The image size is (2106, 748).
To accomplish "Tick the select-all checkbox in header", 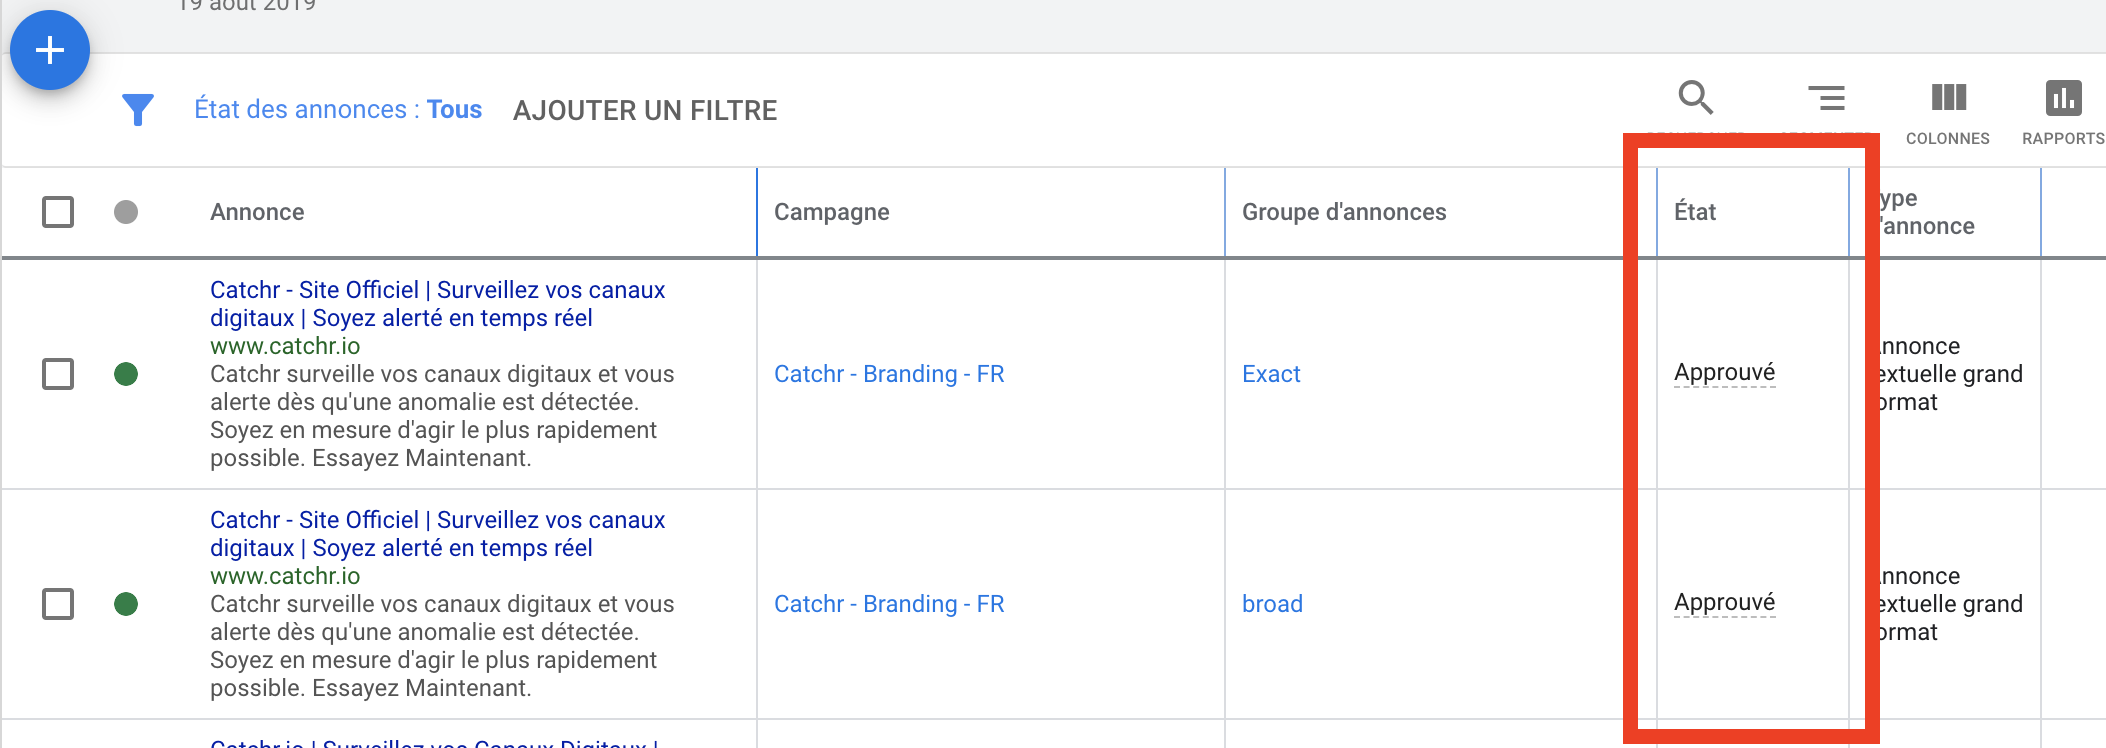I will (x=58, y=212).
